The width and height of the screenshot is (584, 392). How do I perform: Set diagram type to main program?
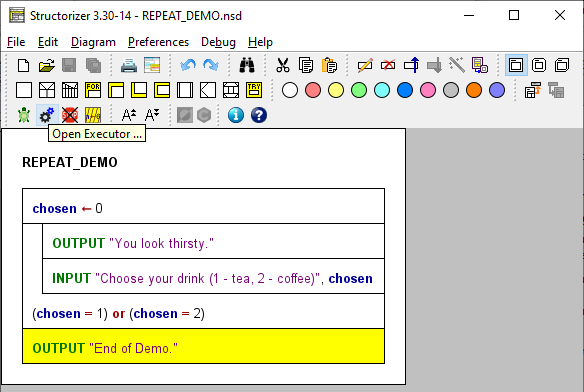(516, 65)
